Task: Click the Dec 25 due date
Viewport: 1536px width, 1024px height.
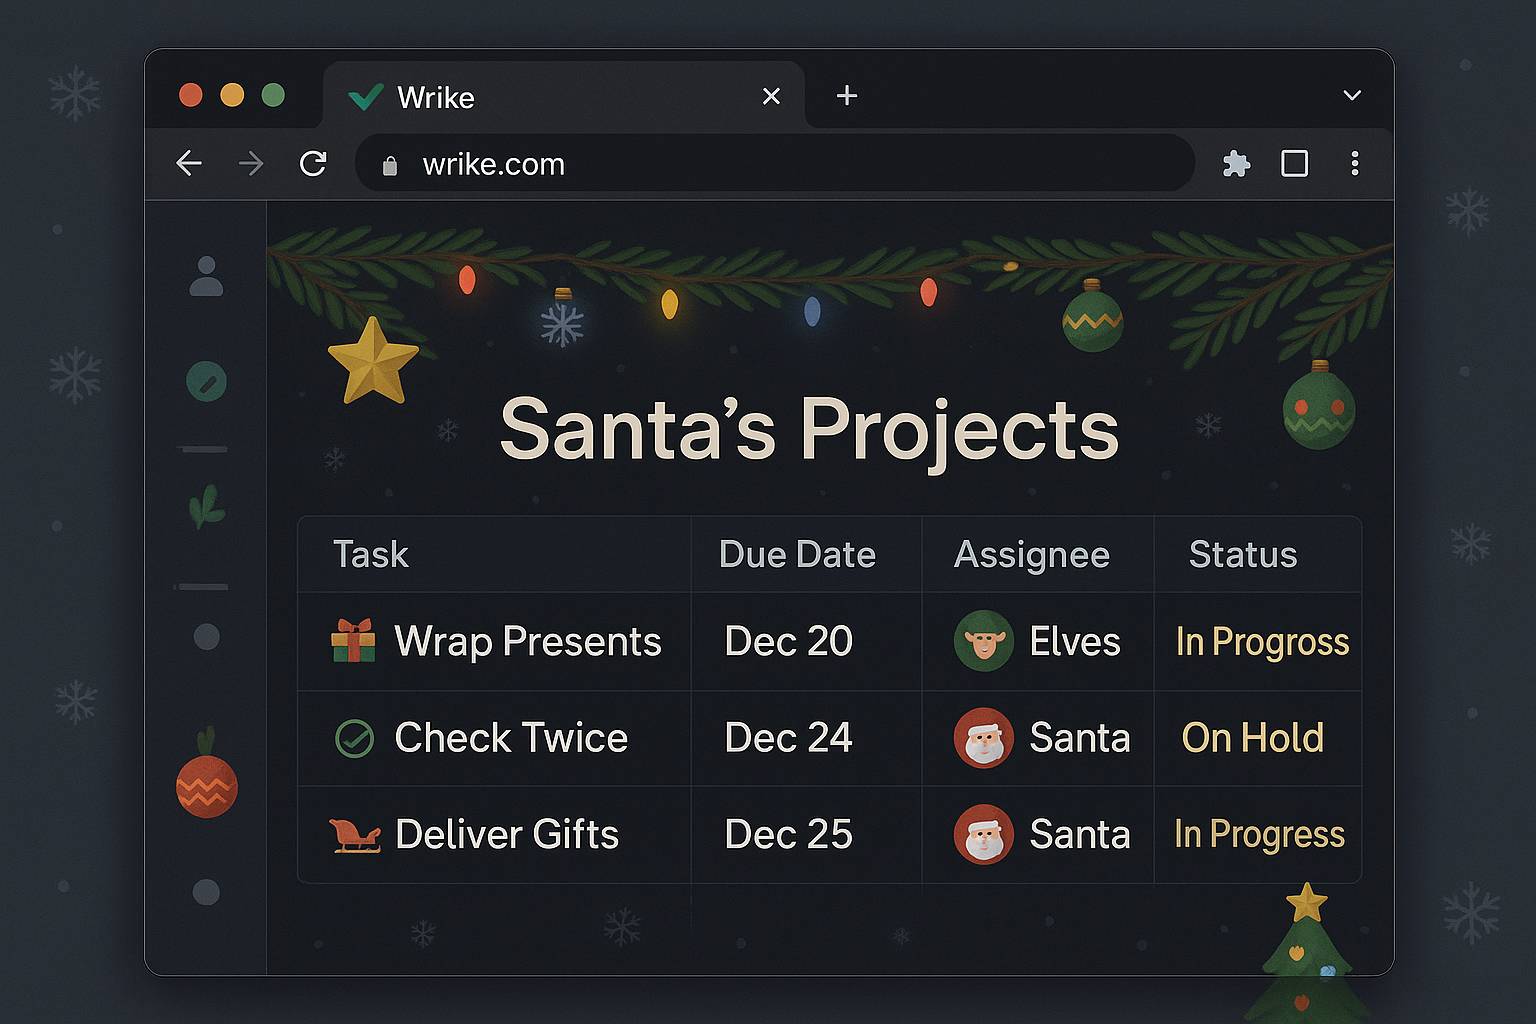Action: 788,834
